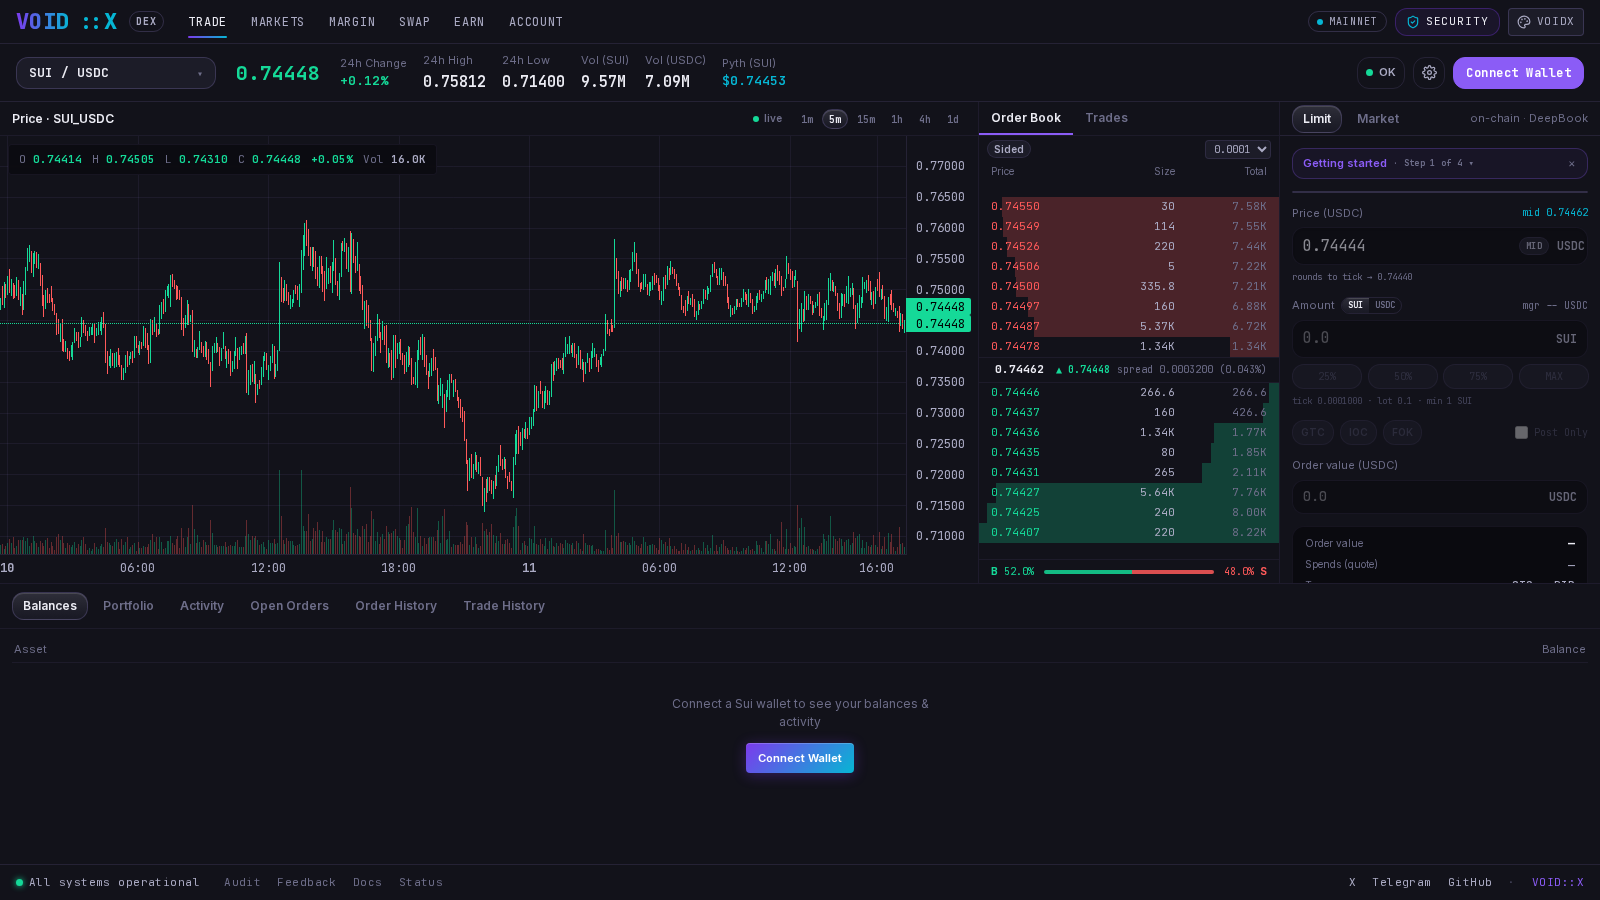Click the DEX badge

(146, 21)
